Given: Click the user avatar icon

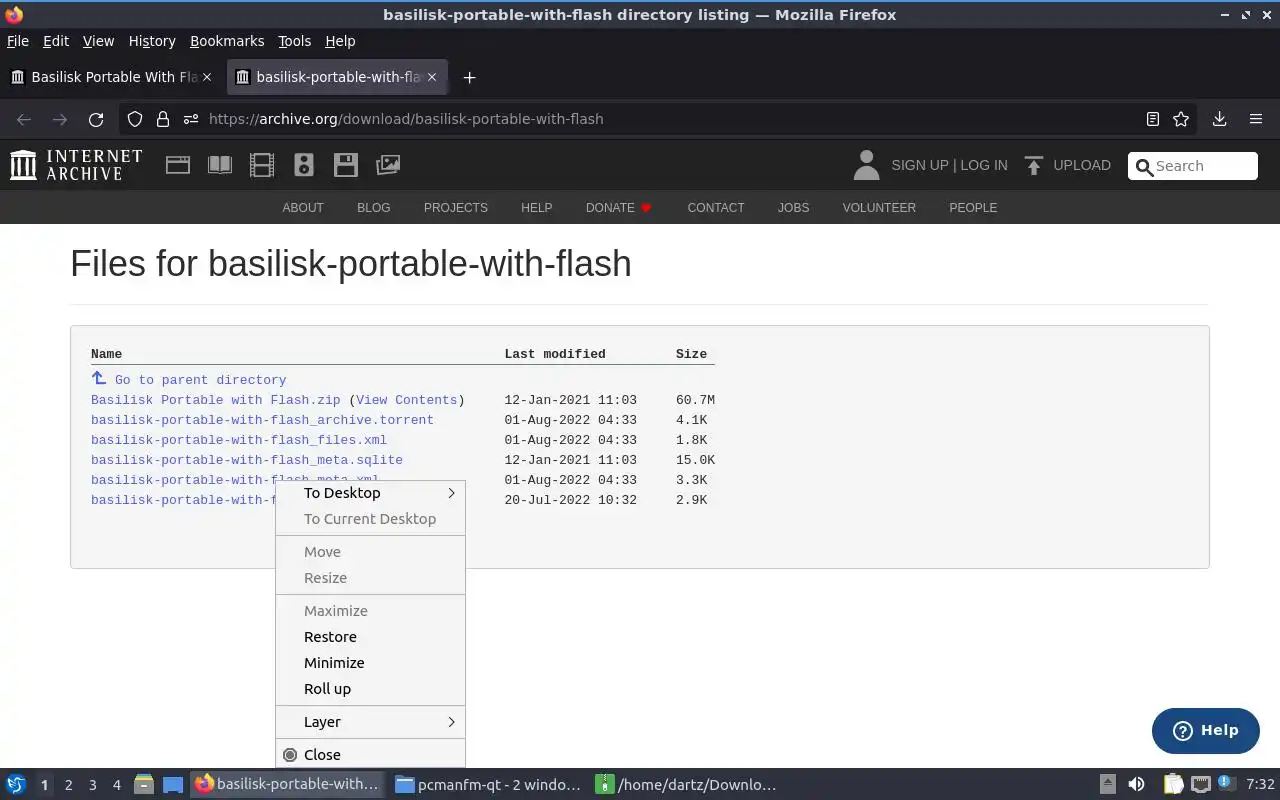Looking at the screenshot, I should coord(866,165).
